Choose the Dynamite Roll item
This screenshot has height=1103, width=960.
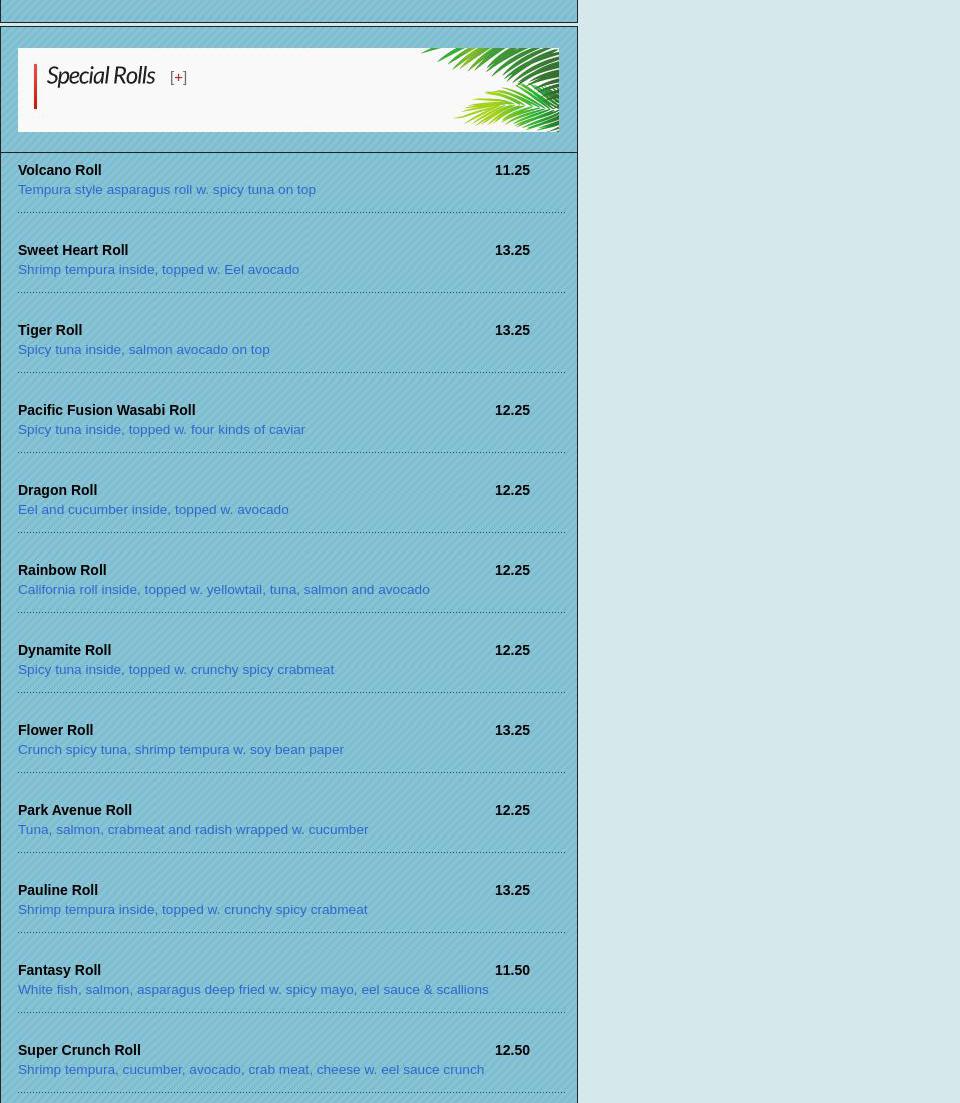click(x=64, y=650)
